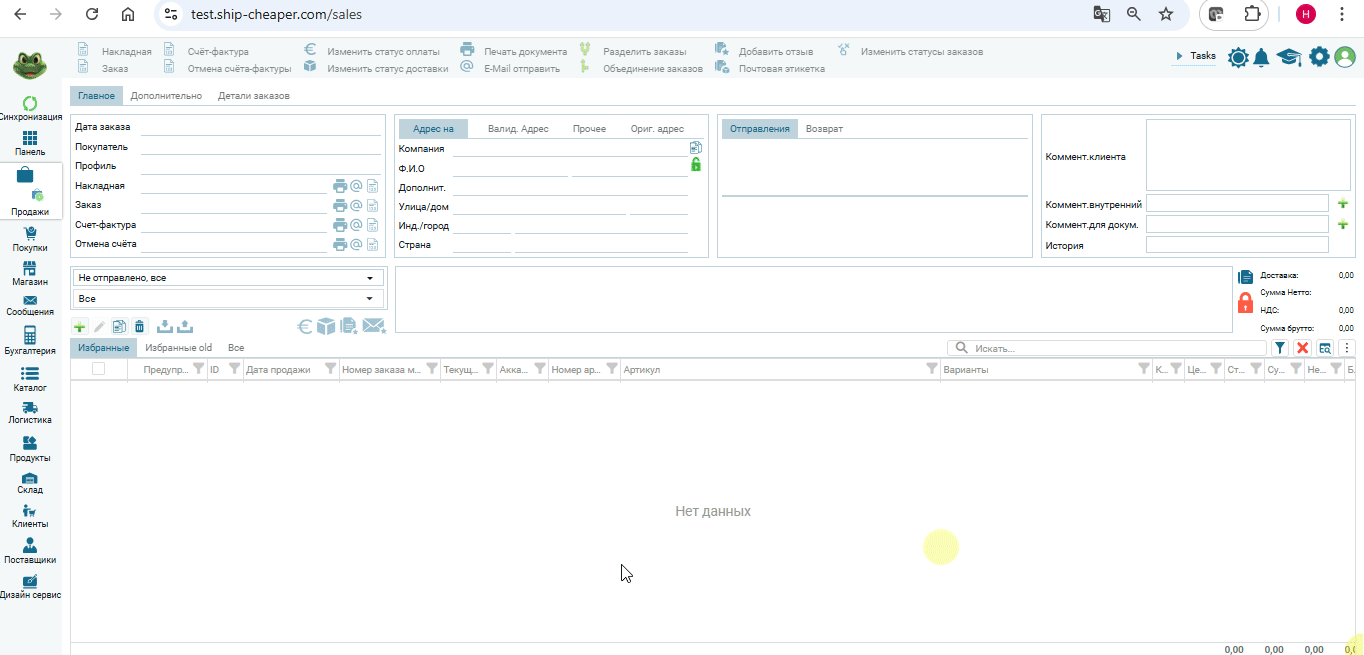Click 'Печать документа' toolbar button

[x=525, y=51]
